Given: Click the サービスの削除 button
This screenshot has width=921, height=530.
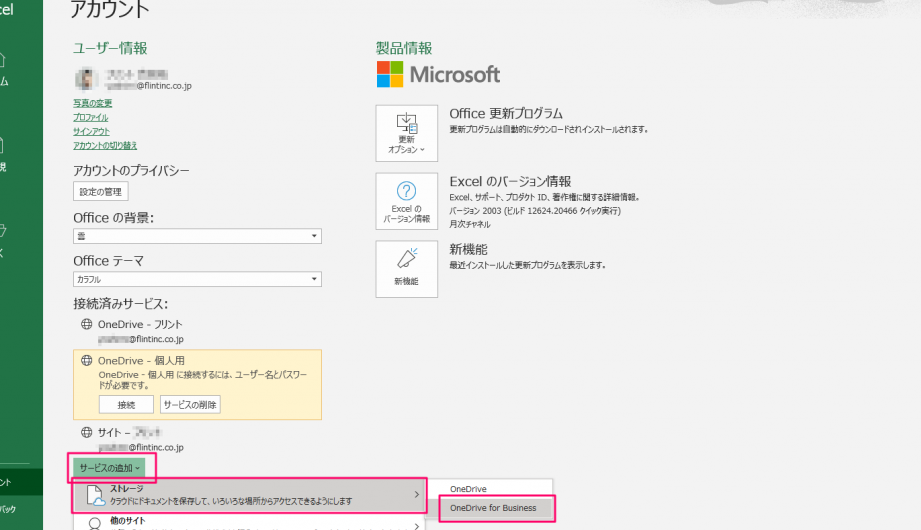Looking at the screenshot, I should (190, 405).
